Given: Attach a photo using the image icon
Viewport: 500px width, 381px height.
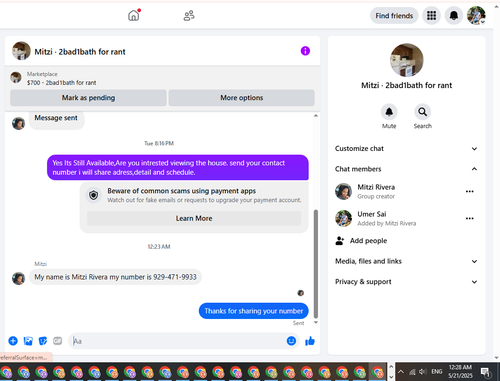Looking at the screenshot, I should tap(28, 341).
